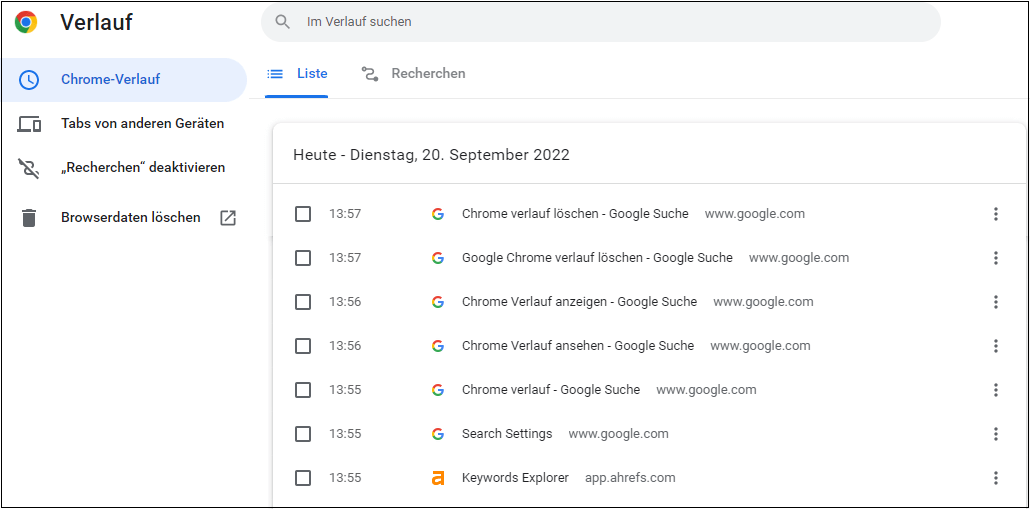Open more actions for Chrome verlauf - Google Suche
Viewport: 1030px width, 509px height.
click(996, 390)
